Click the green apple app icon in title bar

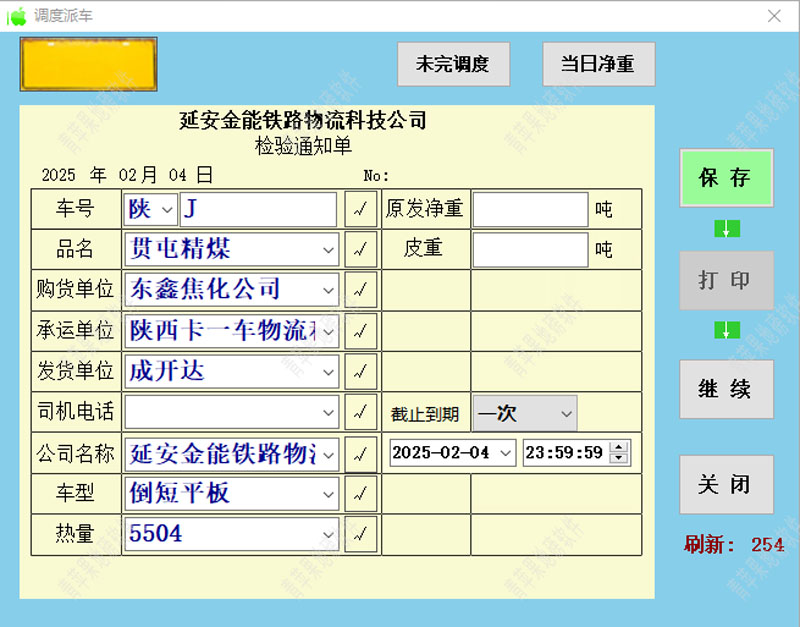pos(16,15)
